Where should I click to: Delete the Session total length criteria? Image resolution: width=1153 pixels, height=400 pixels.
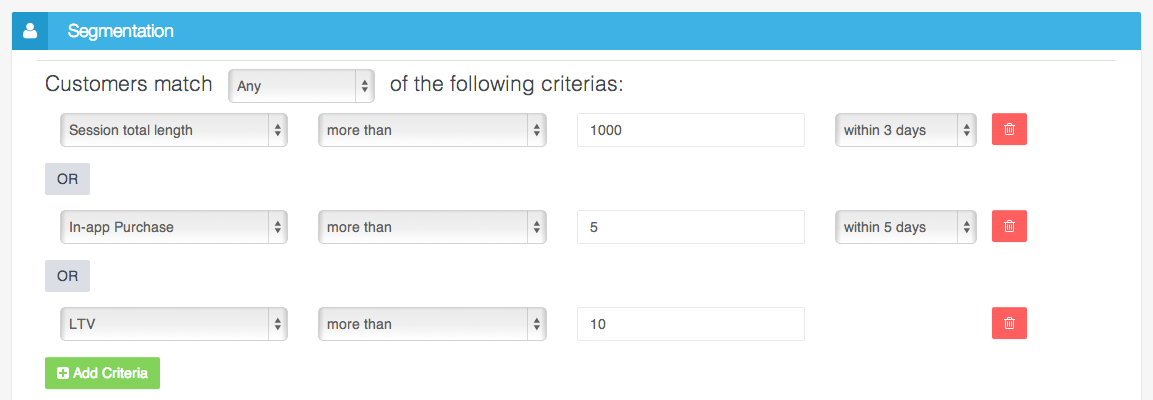1009,130
